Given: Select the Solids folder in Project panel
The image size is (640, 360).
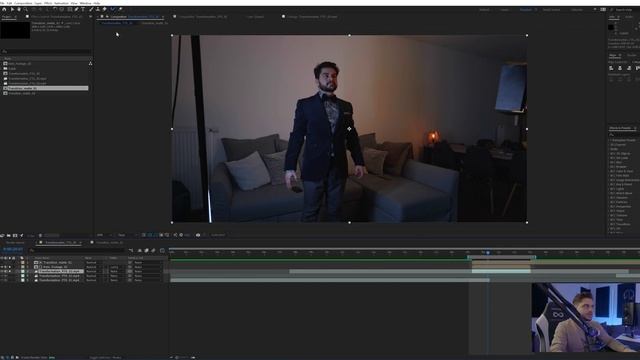Looking at the screenshot, I should click(x=12, y=69).
